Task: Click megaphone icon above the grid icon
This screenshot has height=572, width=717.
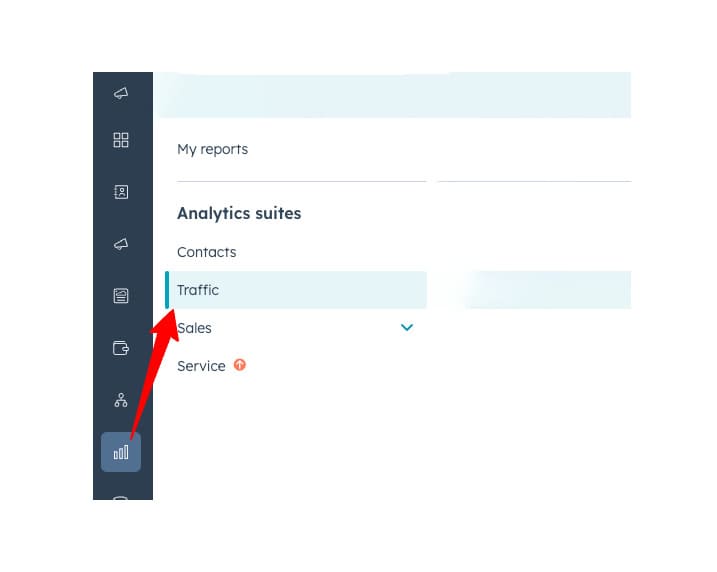Action: (121, 93)
